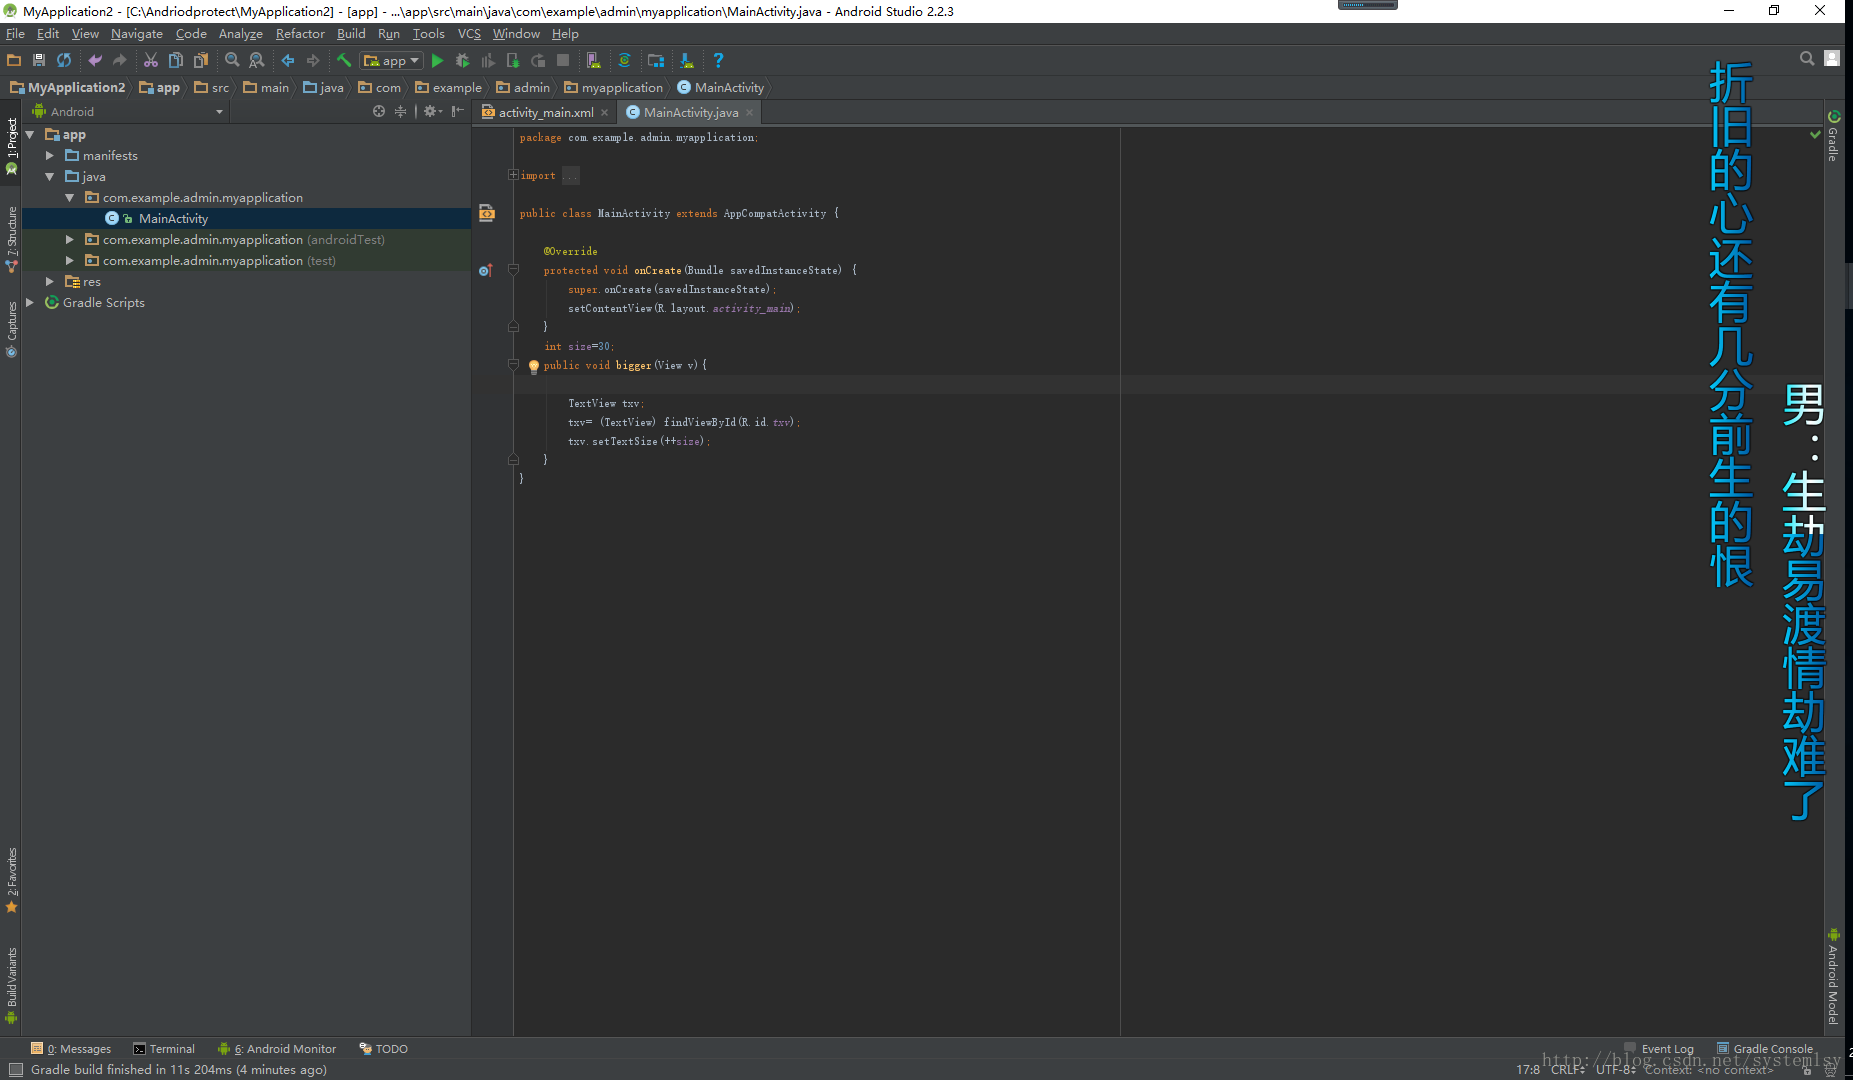Screen dimensions: 1853x1080
Task: Click the Debug app bug icon
Action: pyautogui.click(x=462, y=61)
